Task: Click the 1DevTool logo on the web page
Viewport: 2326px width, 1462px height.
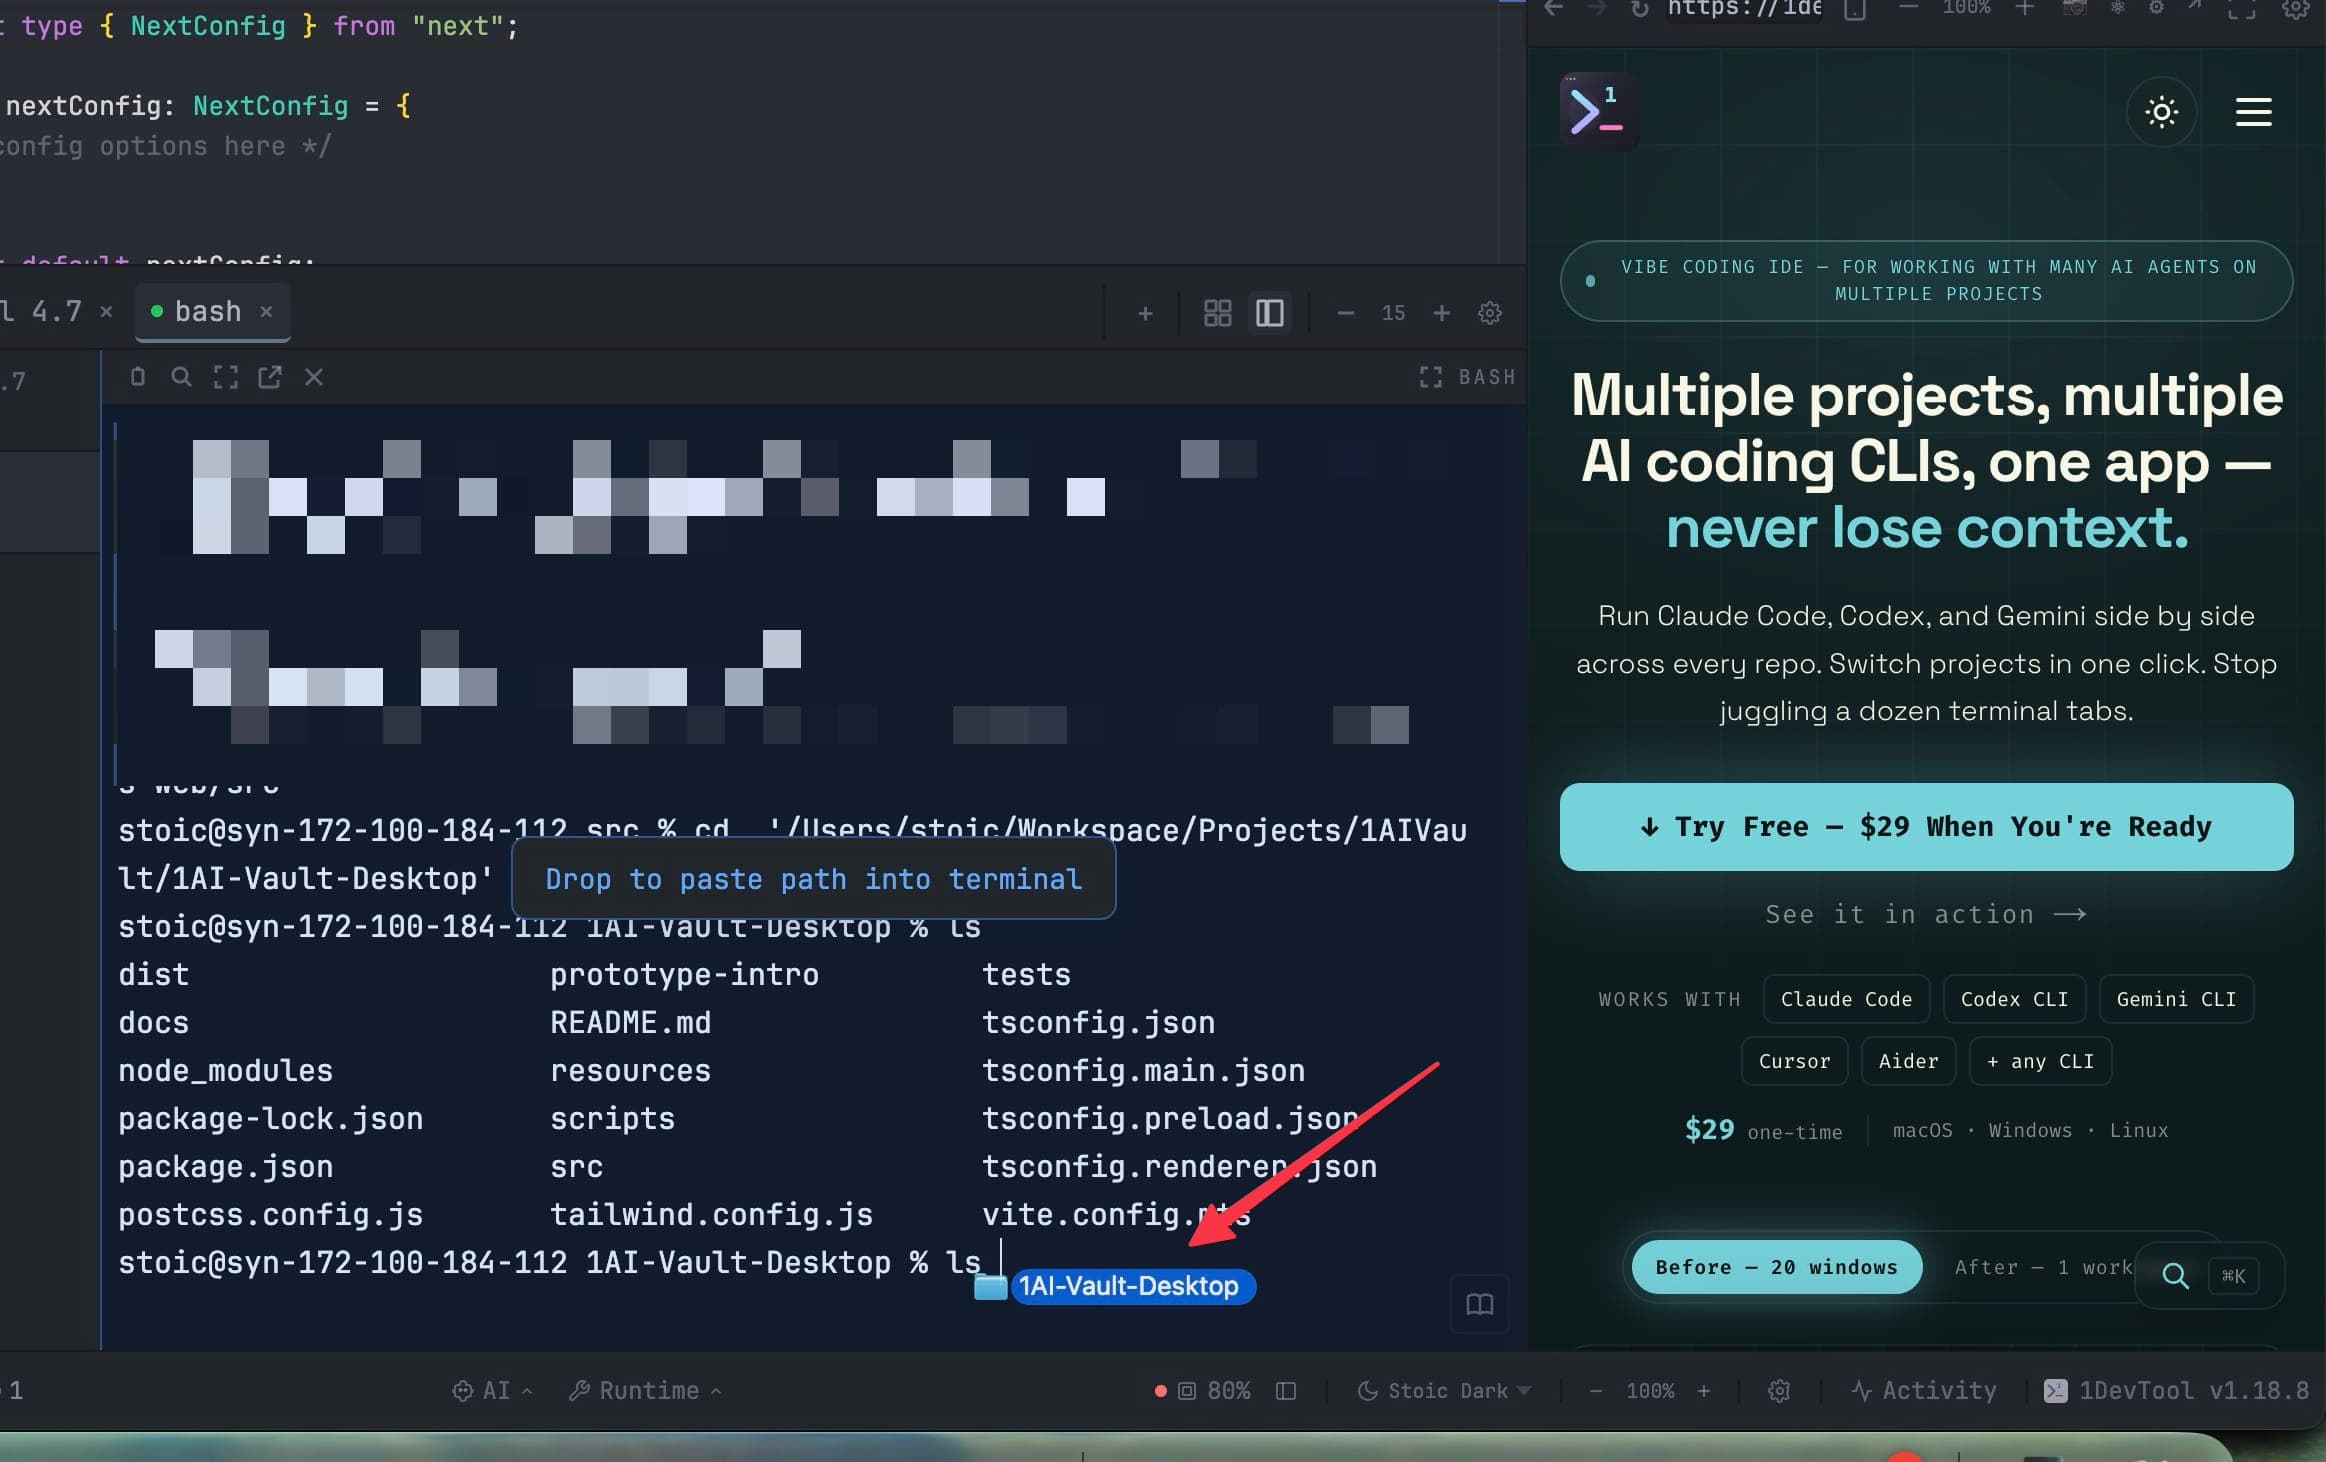Action: pyautogui.click(x=1598, y=111)
